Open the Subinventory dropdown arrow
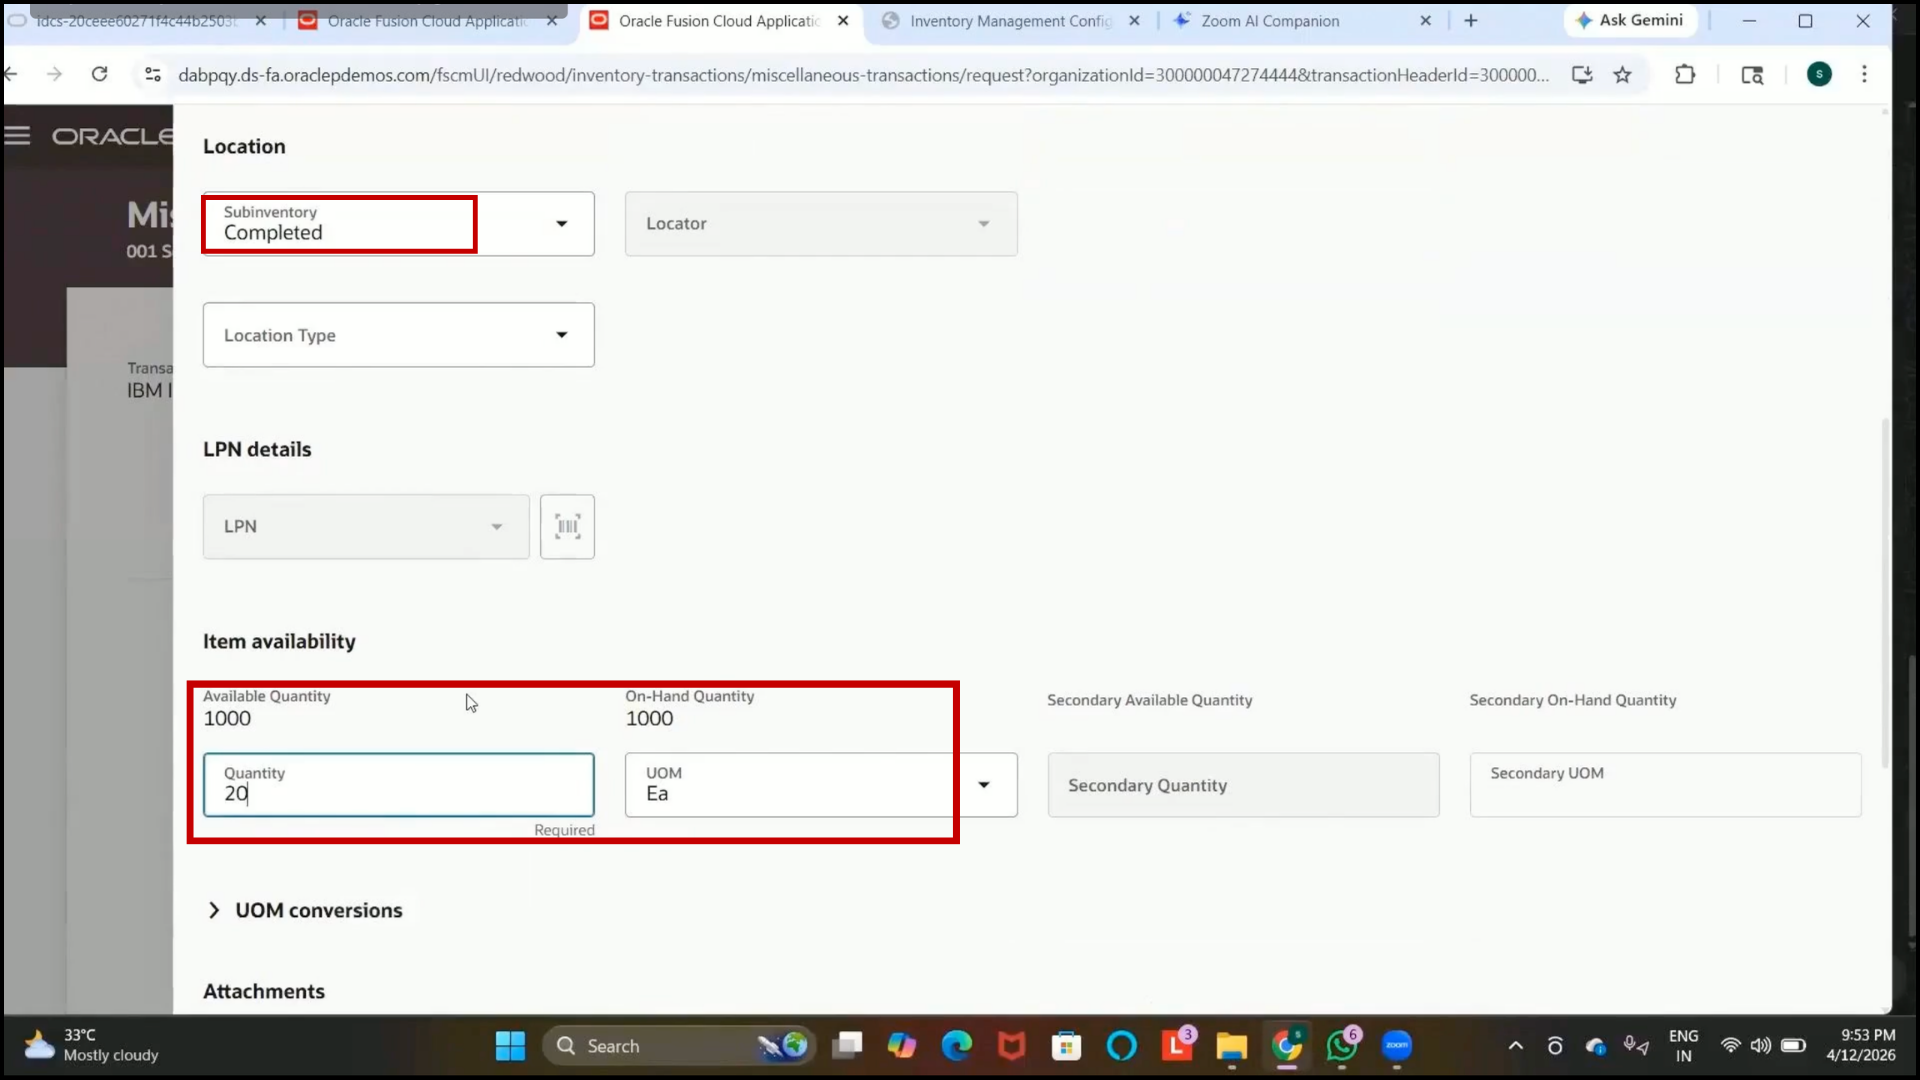The height and width of the screenshot is (1080, 1920). pyautogui.click(x=562, y=224)
